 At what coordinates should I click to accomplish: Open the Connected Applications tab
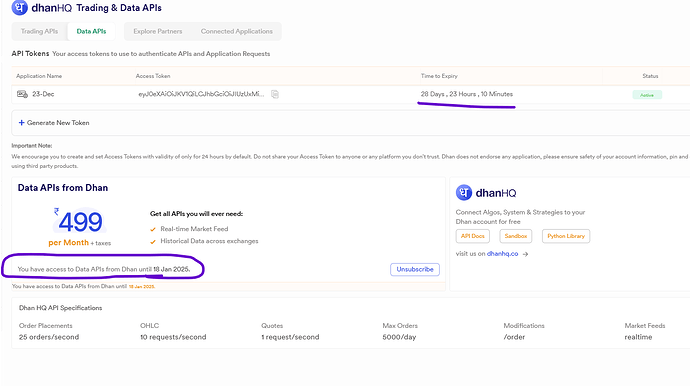coord(237,31)
